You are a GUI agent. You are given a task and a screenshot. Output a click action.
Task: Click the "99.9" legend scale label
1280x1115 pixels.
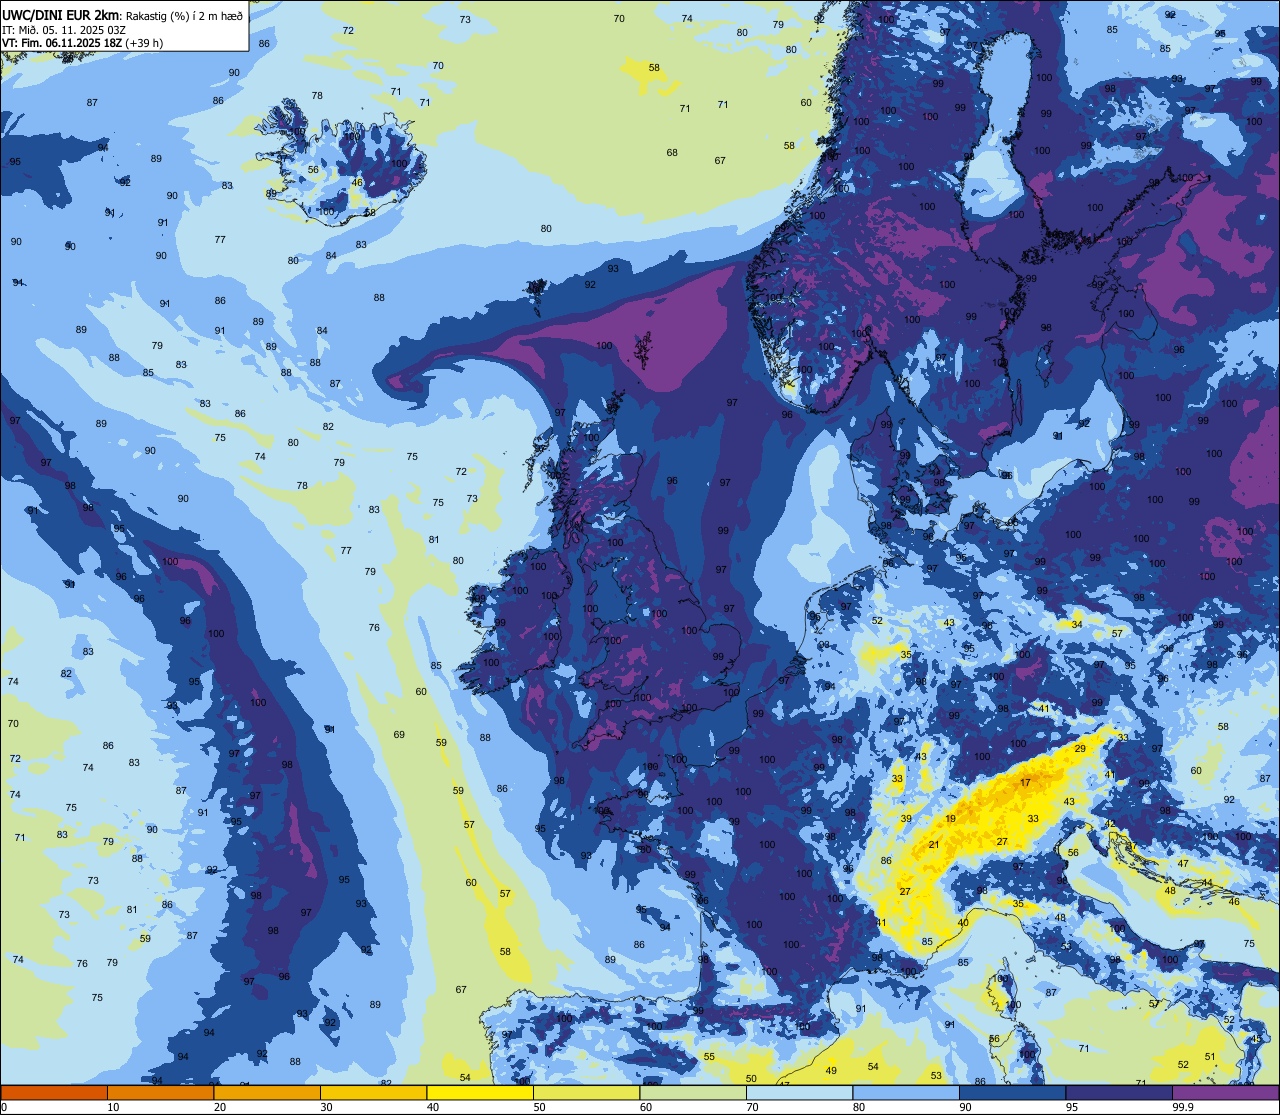(1184, 1107)
